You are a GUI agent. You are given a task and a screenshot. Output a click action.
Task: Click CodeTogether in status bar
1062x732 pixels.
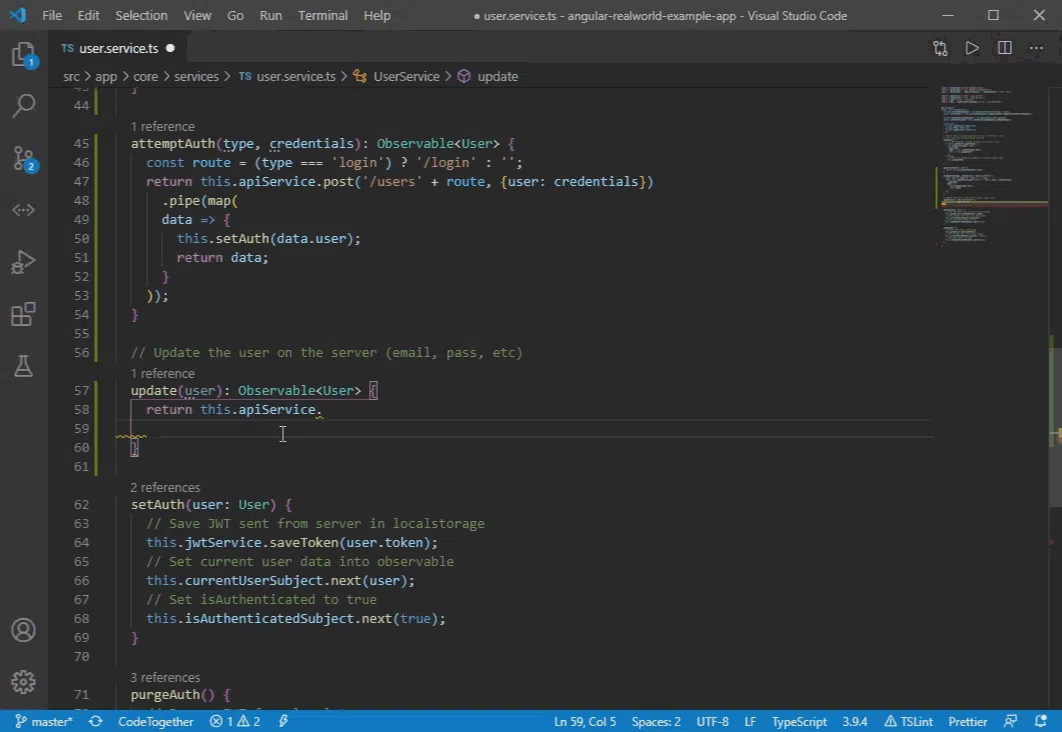point(155,722)
